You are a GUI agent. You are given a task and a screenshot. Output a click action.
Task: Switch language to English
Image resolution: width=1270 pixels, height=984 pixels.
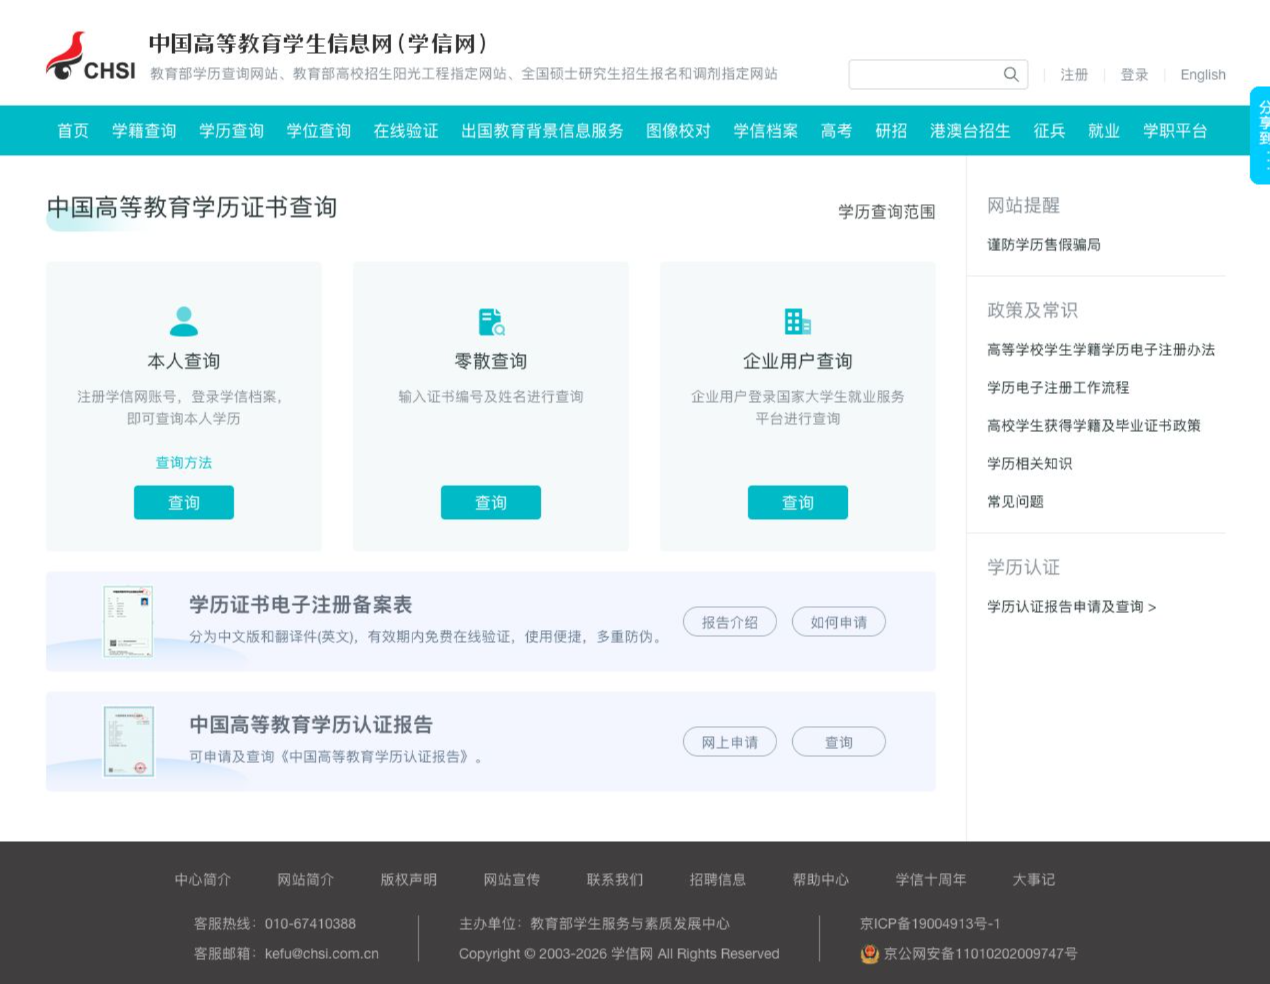(1203, 75)
